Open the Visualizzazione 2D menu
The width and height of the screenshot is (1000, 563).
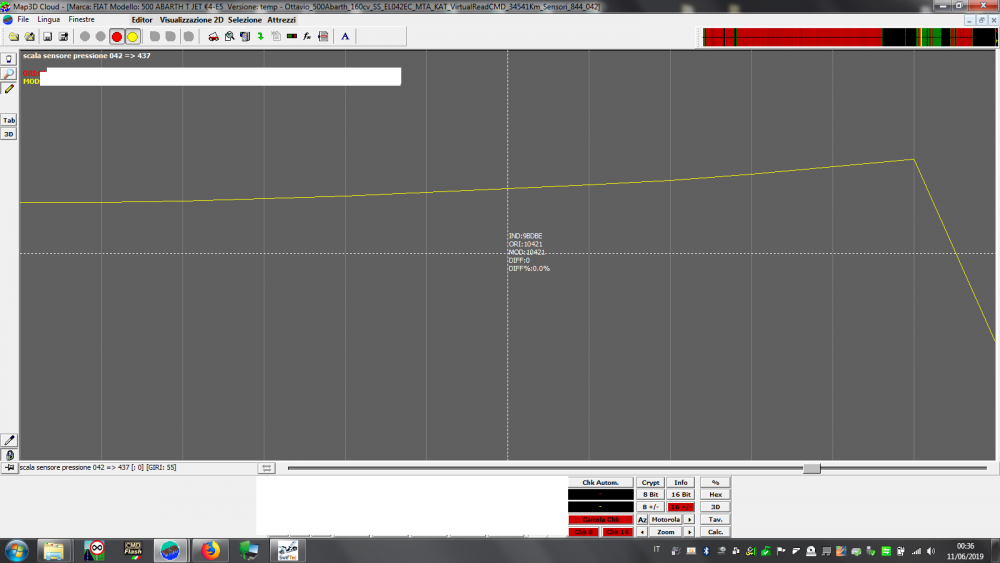coord(191,20)
